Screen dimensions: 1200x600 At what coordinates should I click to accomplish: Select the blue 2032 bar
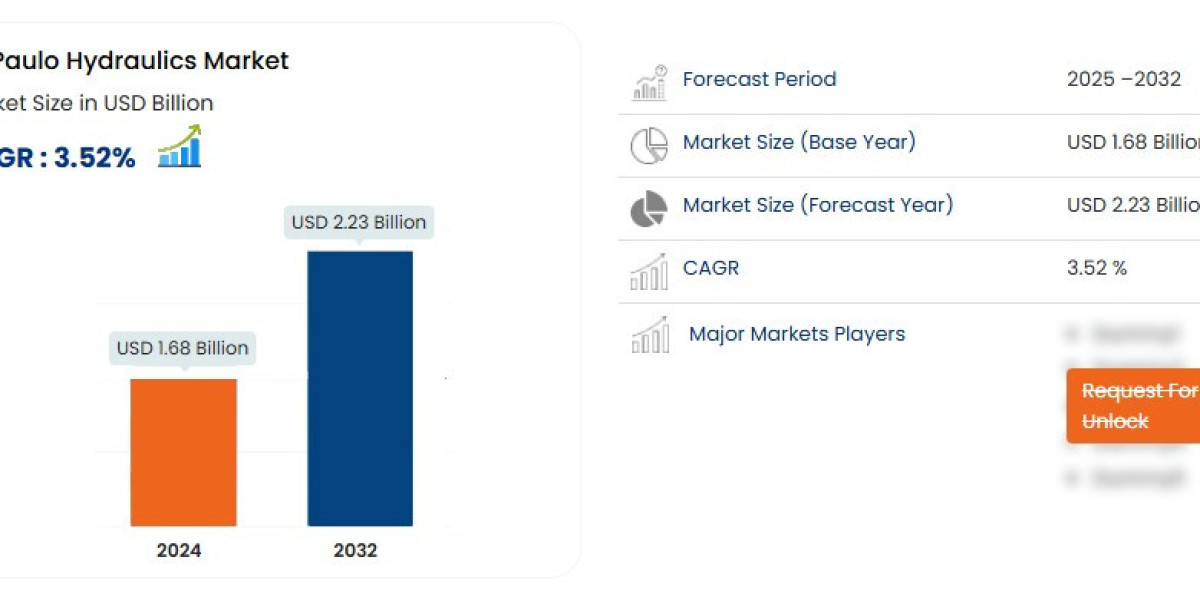(360, 388)
